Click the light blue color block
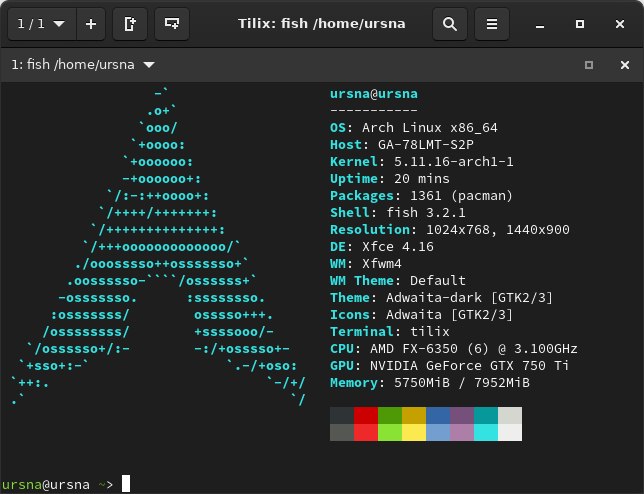The width and height of the screenshot is (644, 494). [x=438, y=432]
